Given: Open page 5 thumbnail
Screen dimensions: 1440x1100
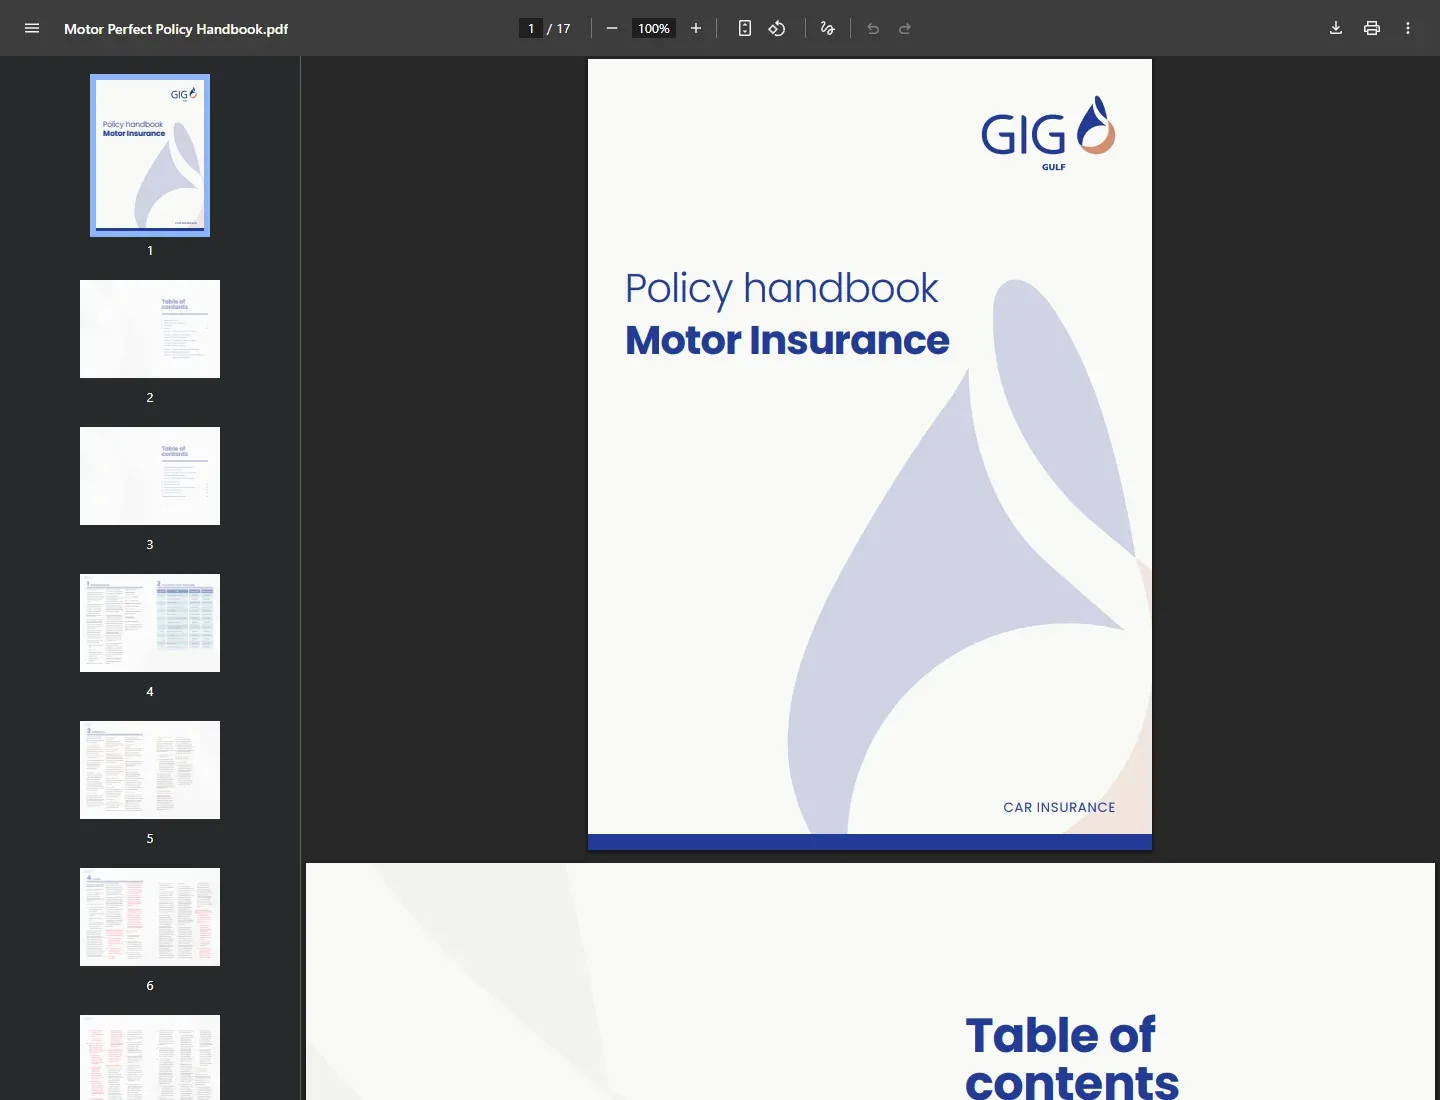Looking at the screenshot, I should 150,770.
